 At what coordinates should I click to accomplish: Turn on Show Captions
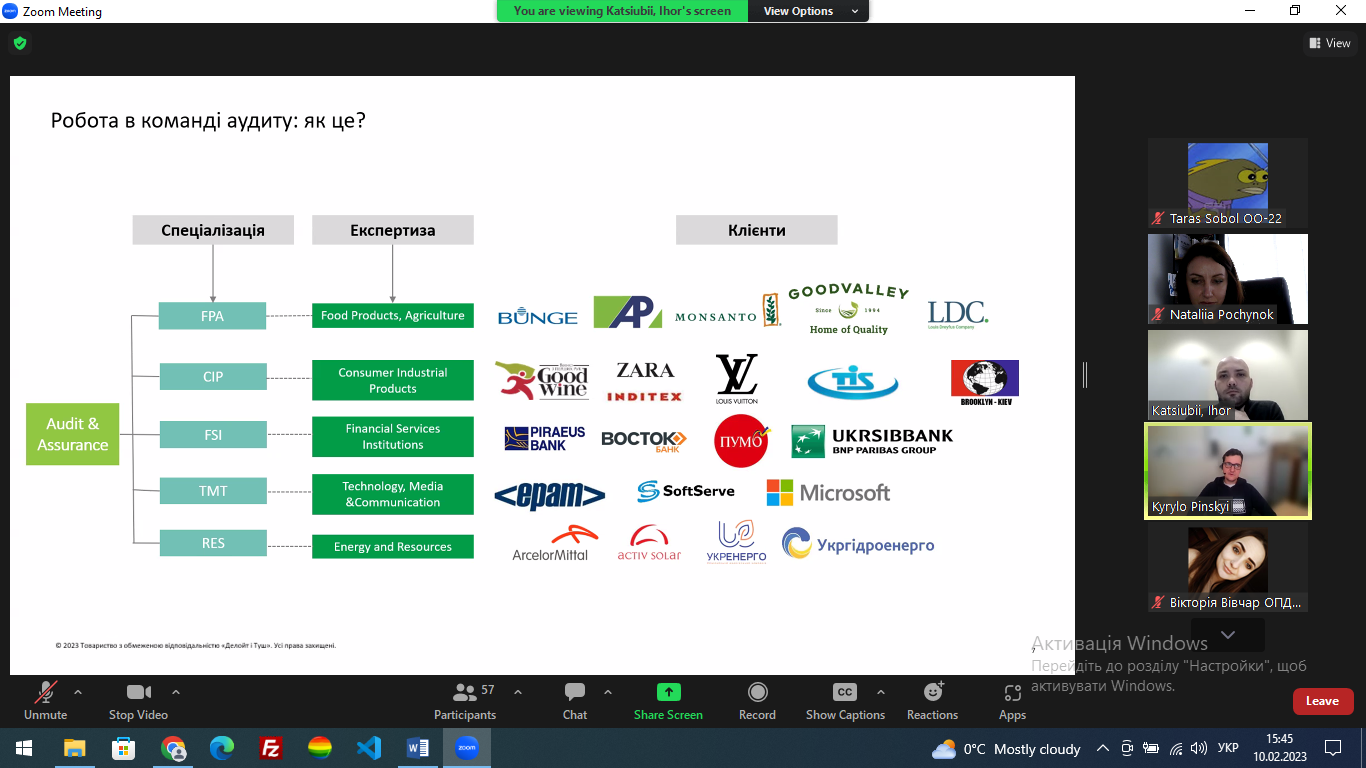pyautogui.click(x=845, y=700)
